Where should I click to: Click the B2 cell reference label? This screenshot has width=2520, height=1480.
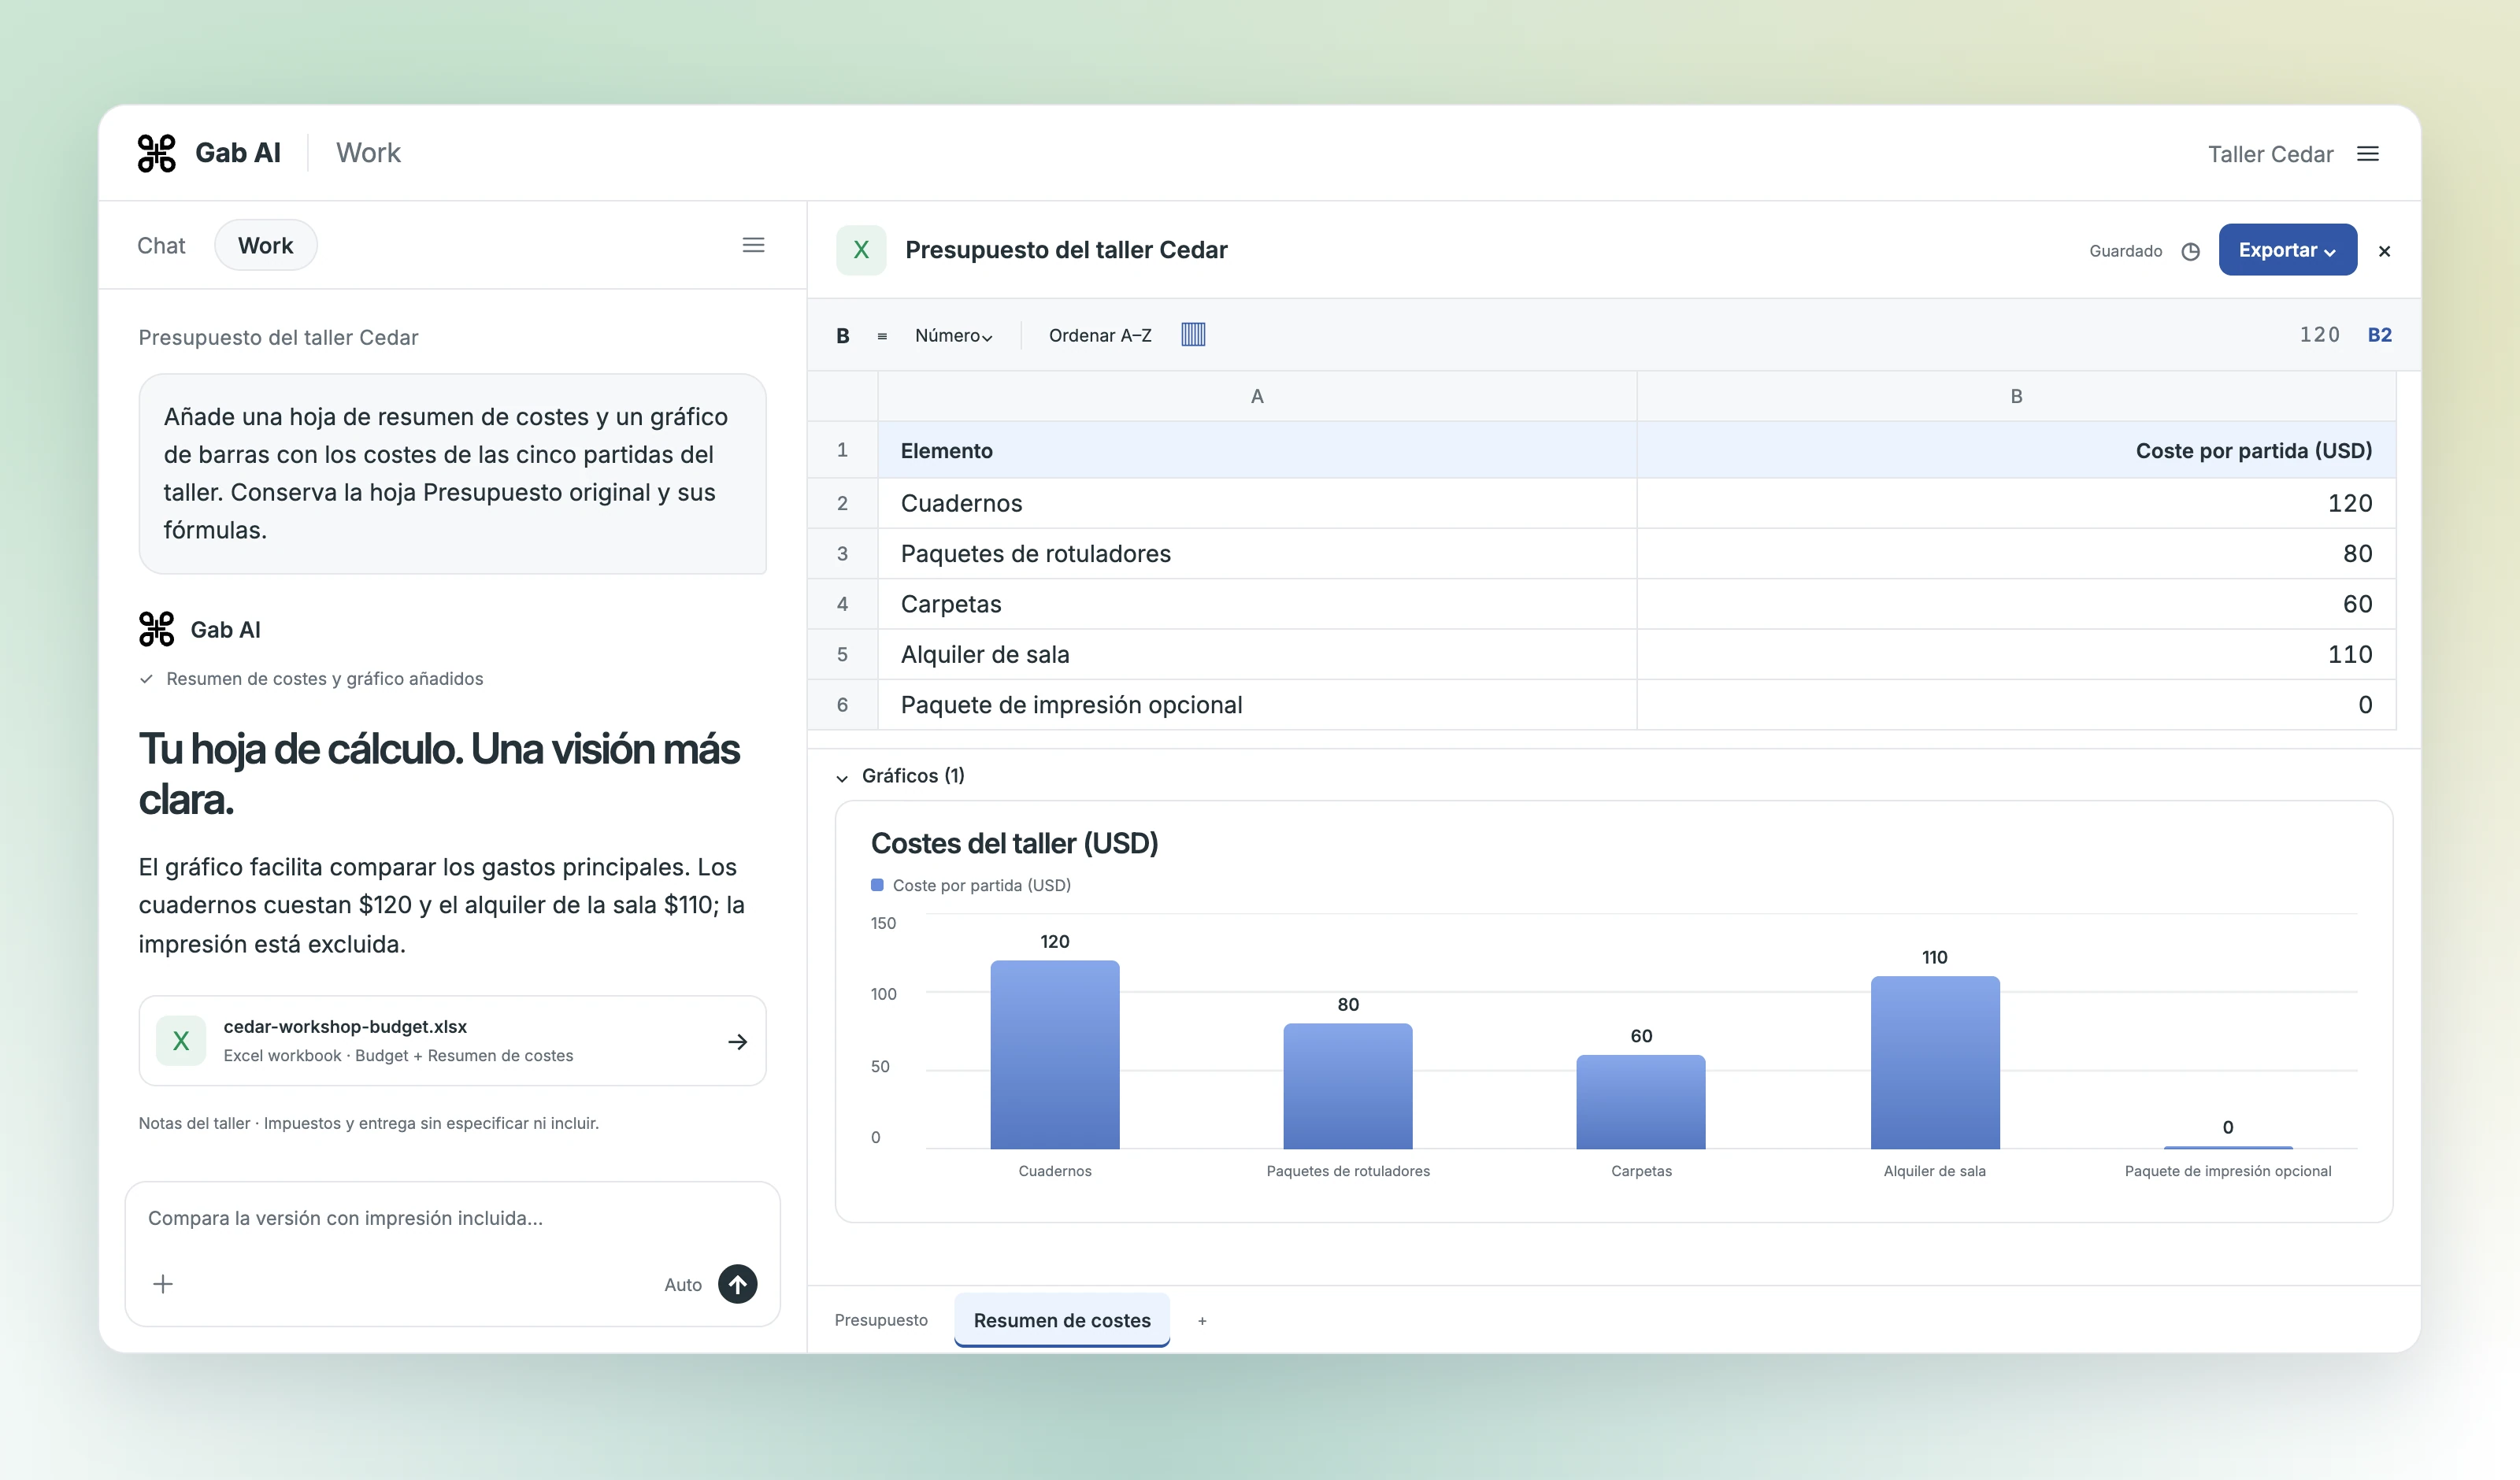(x=2379, y=335)
